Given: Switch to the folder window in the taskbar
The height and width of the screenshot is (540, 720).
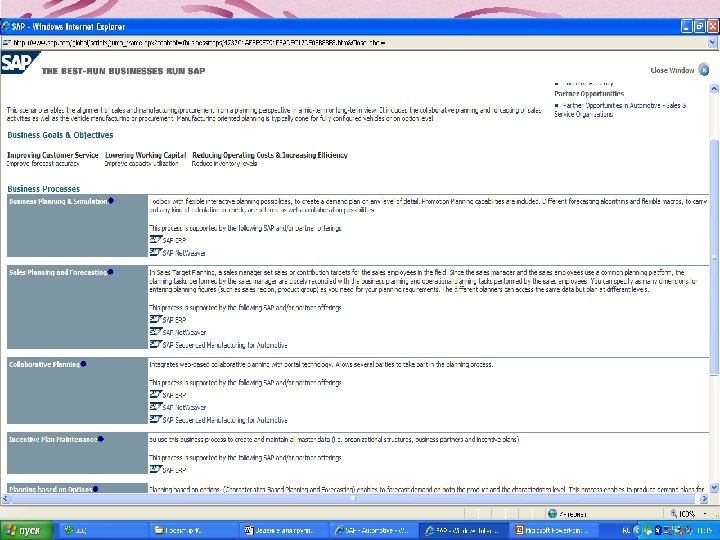Looking at the screenshot, I should tap(193, 530).
